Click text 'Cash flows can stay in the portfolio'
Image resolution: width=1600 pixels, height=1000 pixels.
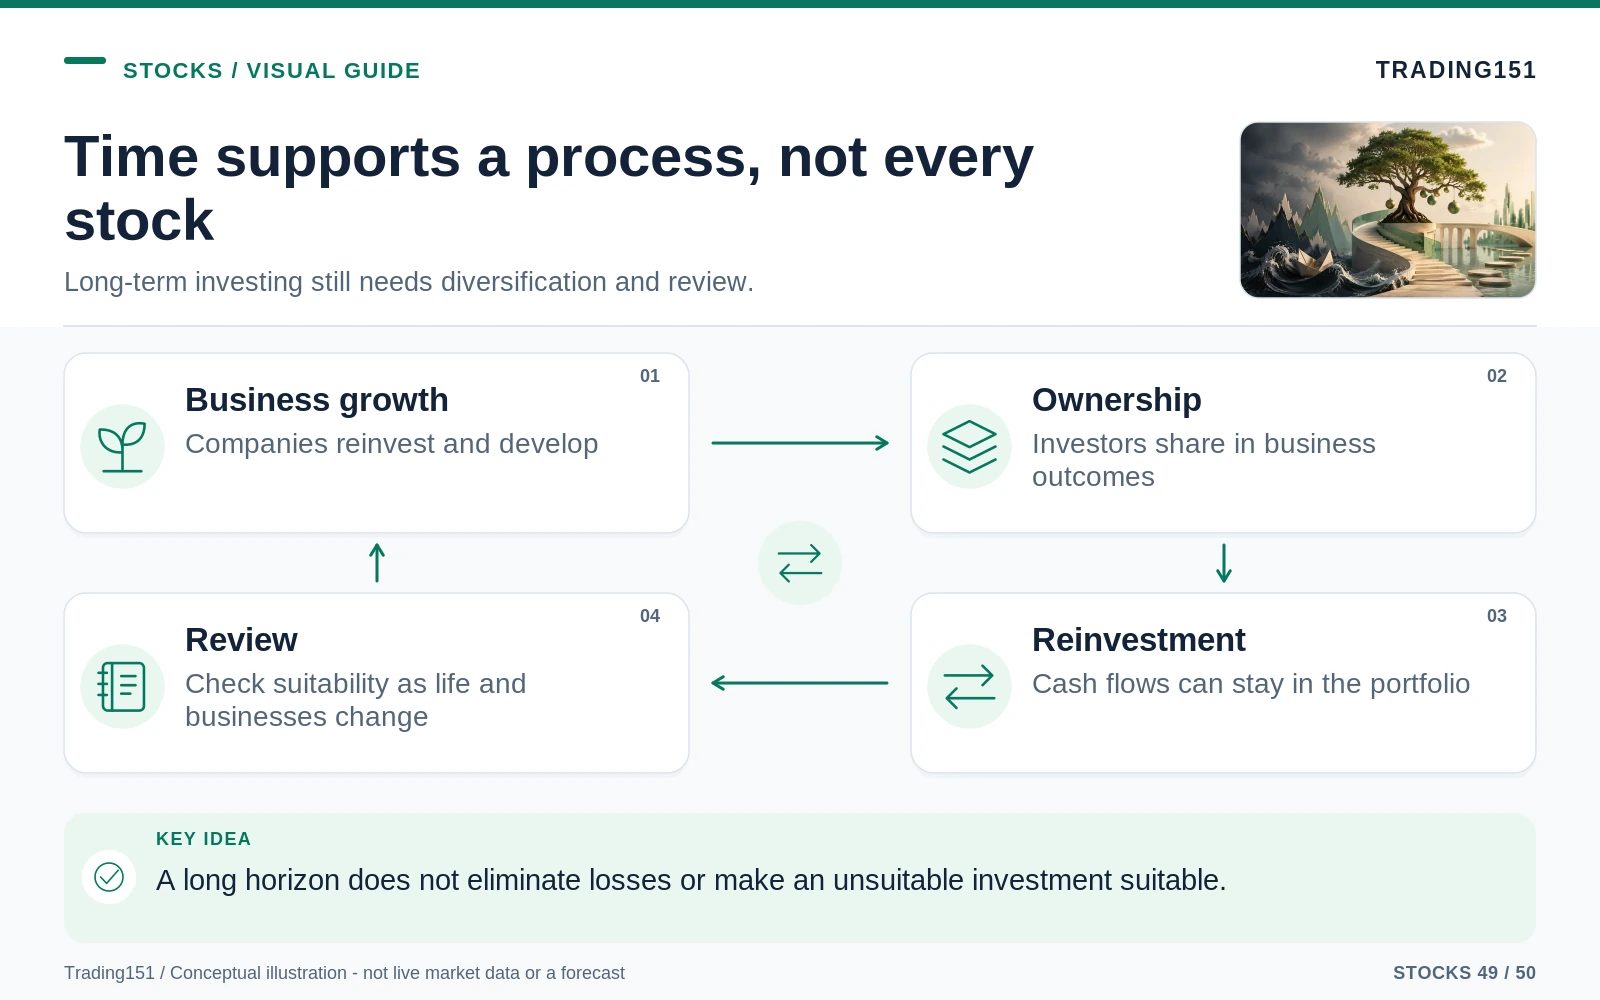(1251, 684)
